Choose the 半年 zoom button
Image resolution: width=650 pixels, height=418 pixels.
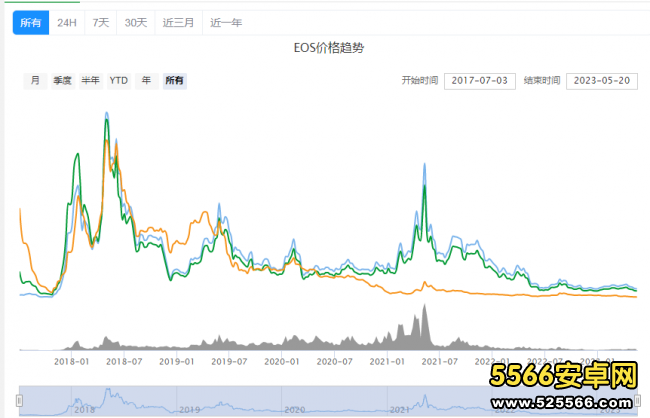tap(91, 80)
